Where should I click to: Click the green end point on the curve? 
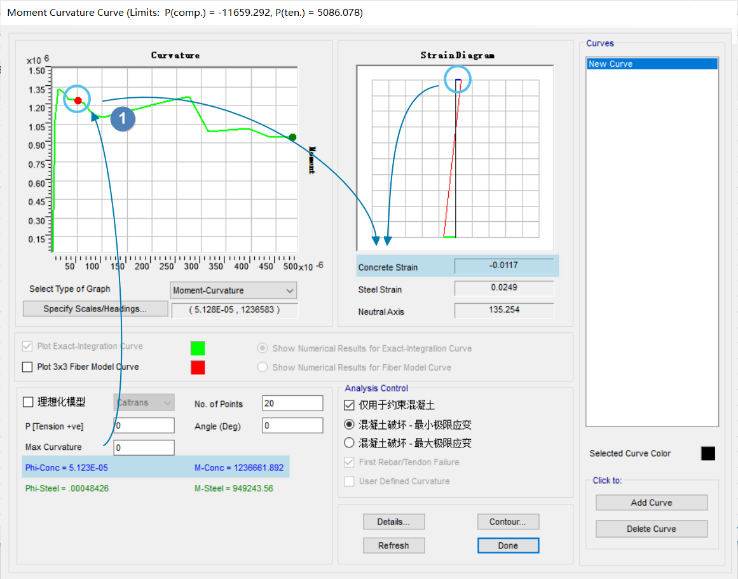pos(292,137)
